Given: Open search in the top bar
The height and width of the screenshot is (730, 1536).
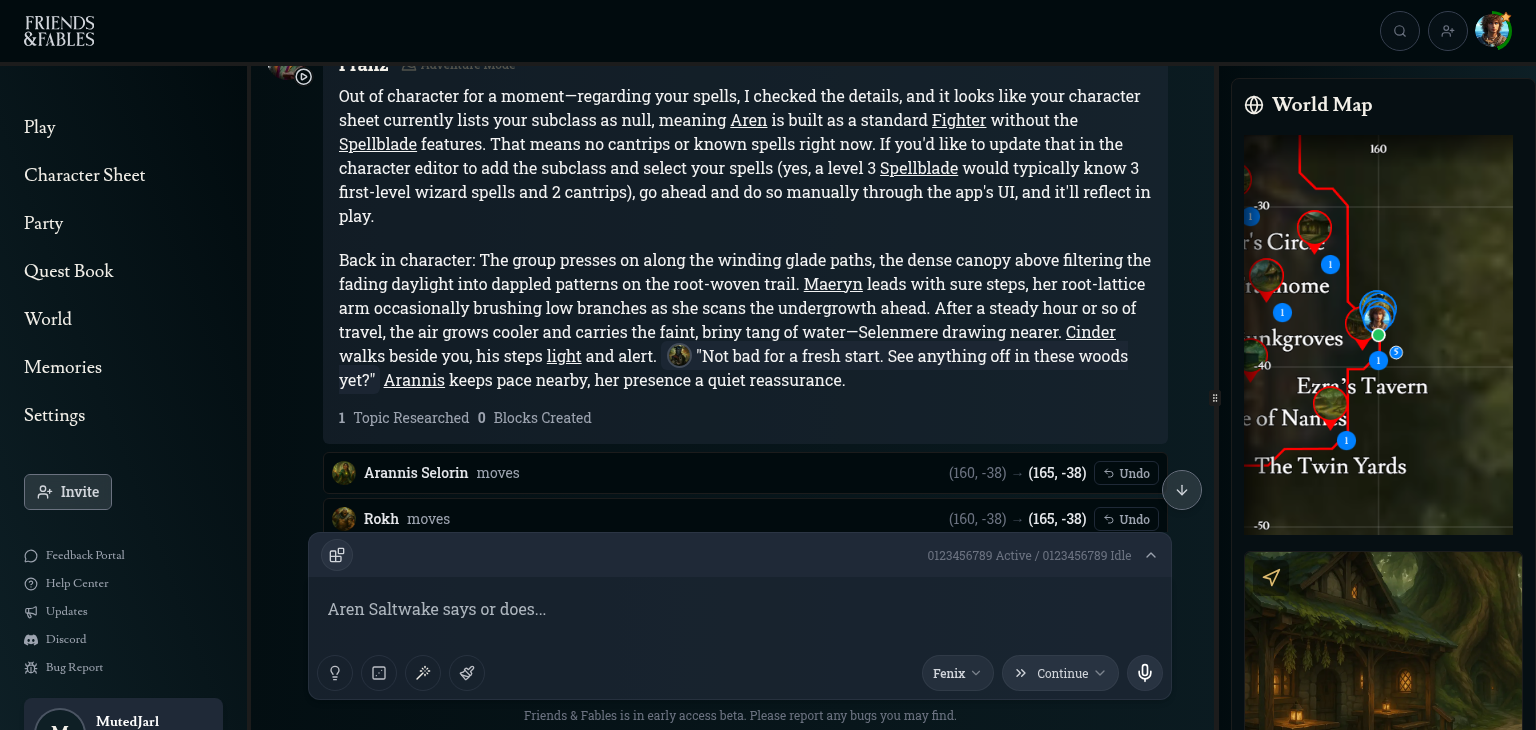Looking at the screenshot, I should 1400,31.
